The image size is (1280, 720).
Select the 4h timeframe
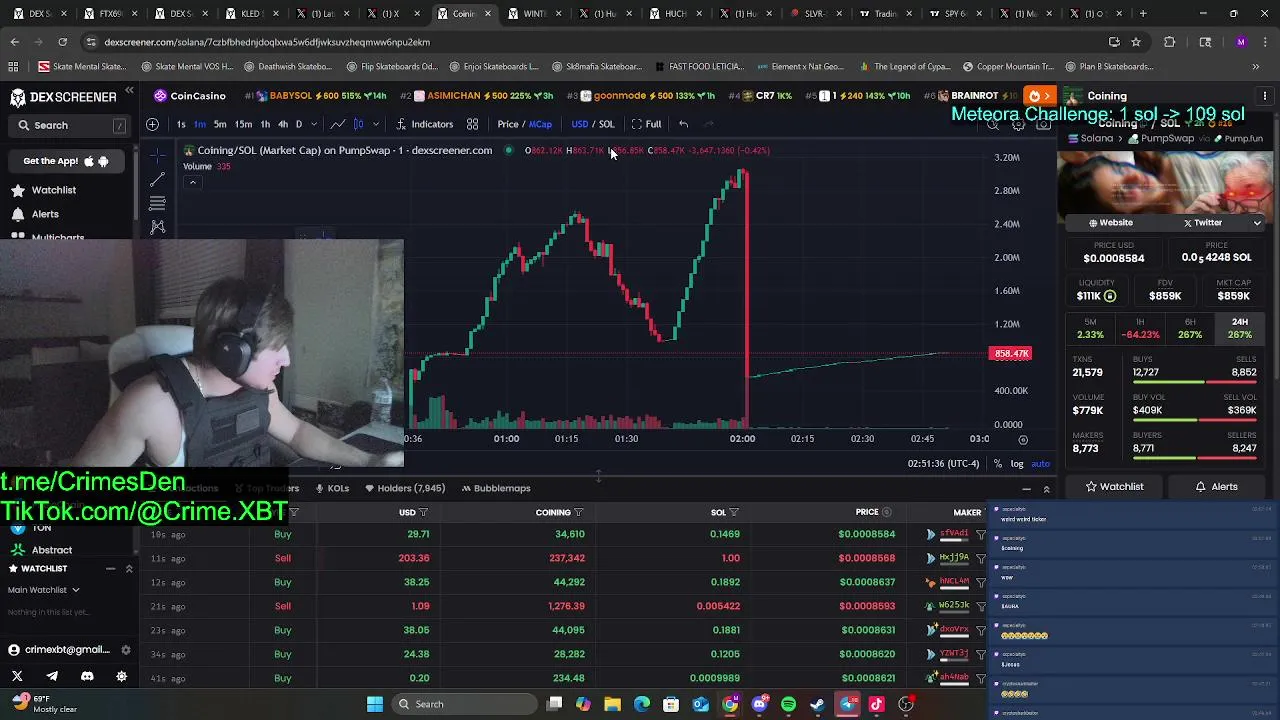(x=283, y=124)
